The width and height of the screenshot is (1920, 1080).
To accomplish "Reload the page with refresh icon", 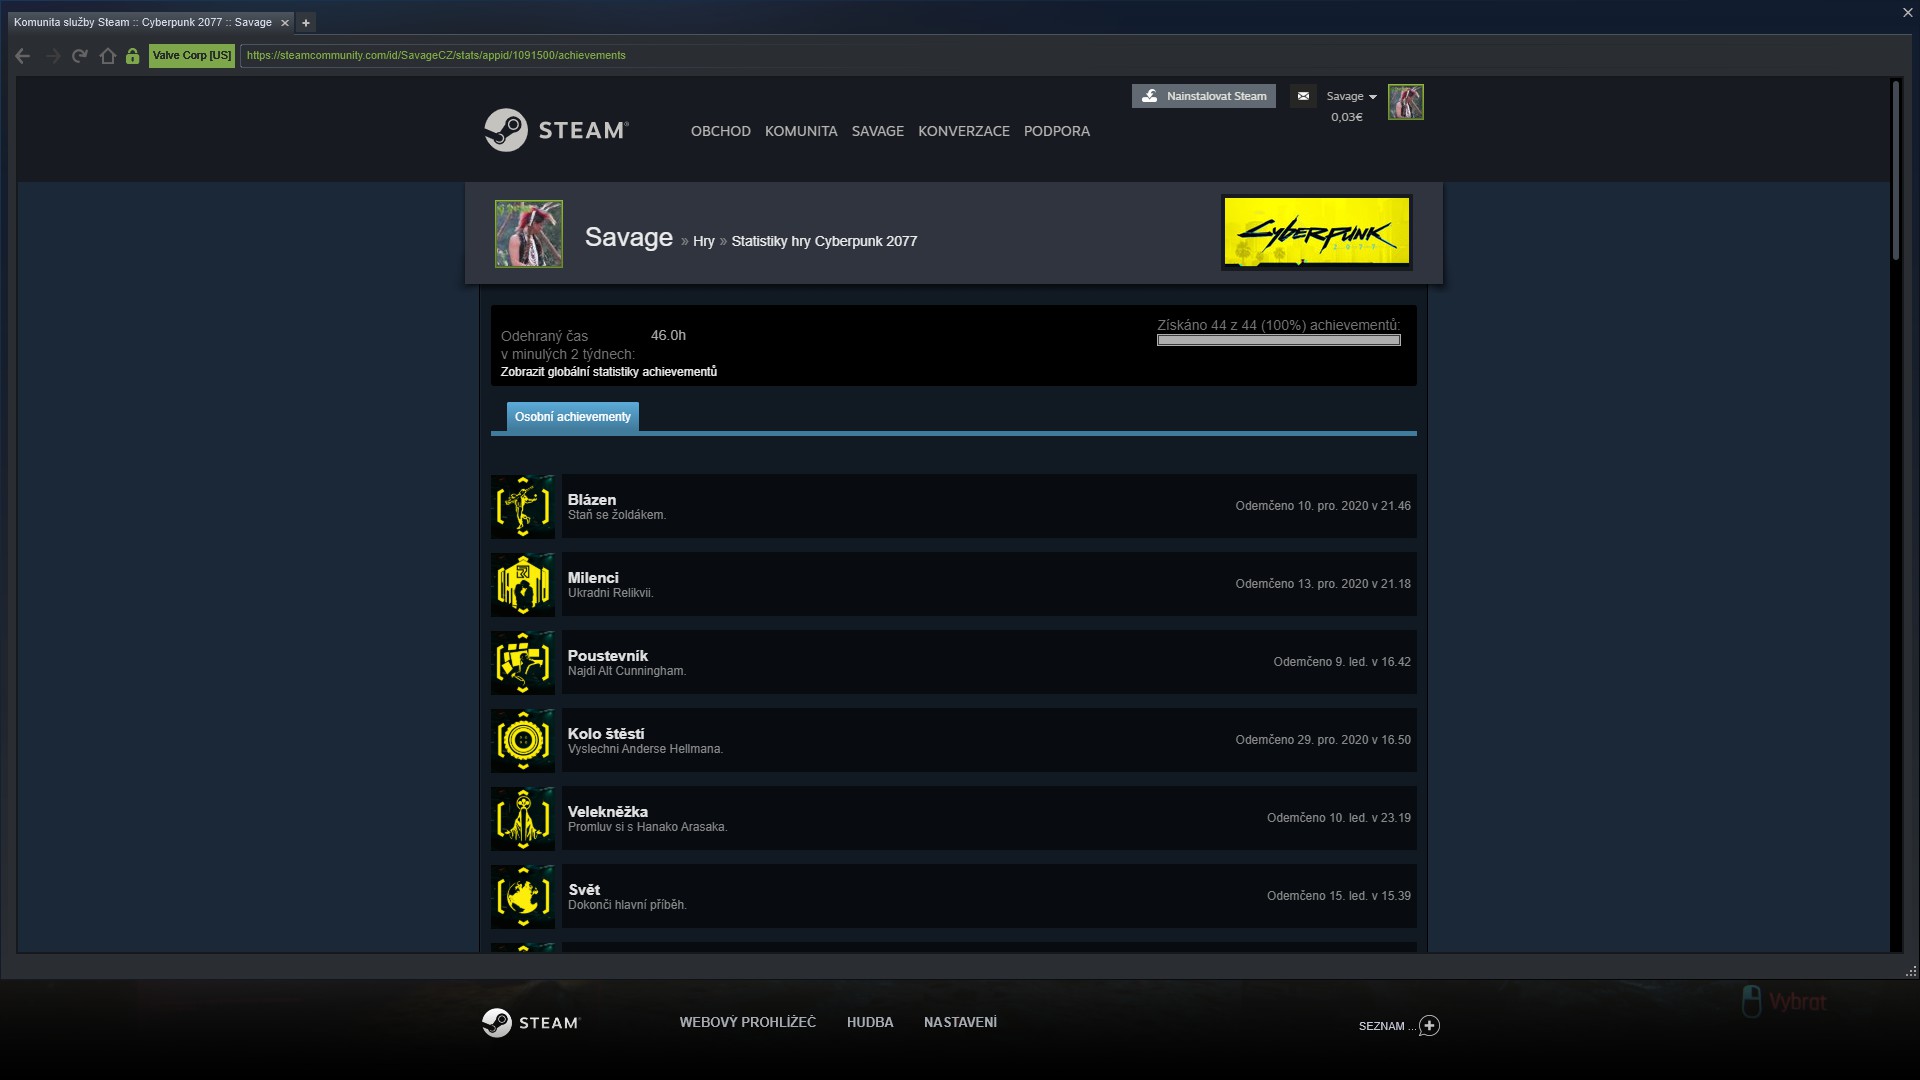I will [80, 56].
